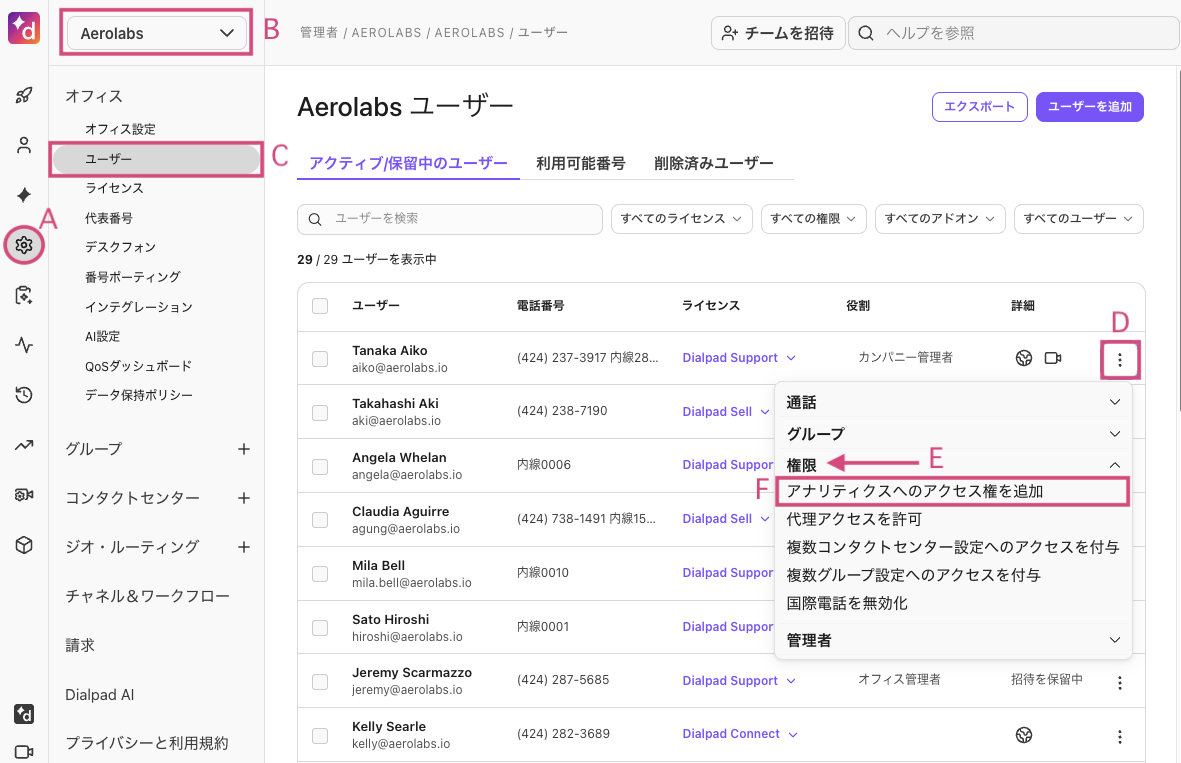The width and height of the screenshot is (1181, 763).
Task: Click inside the ユーザーを検索 search field
Action: 449,218
